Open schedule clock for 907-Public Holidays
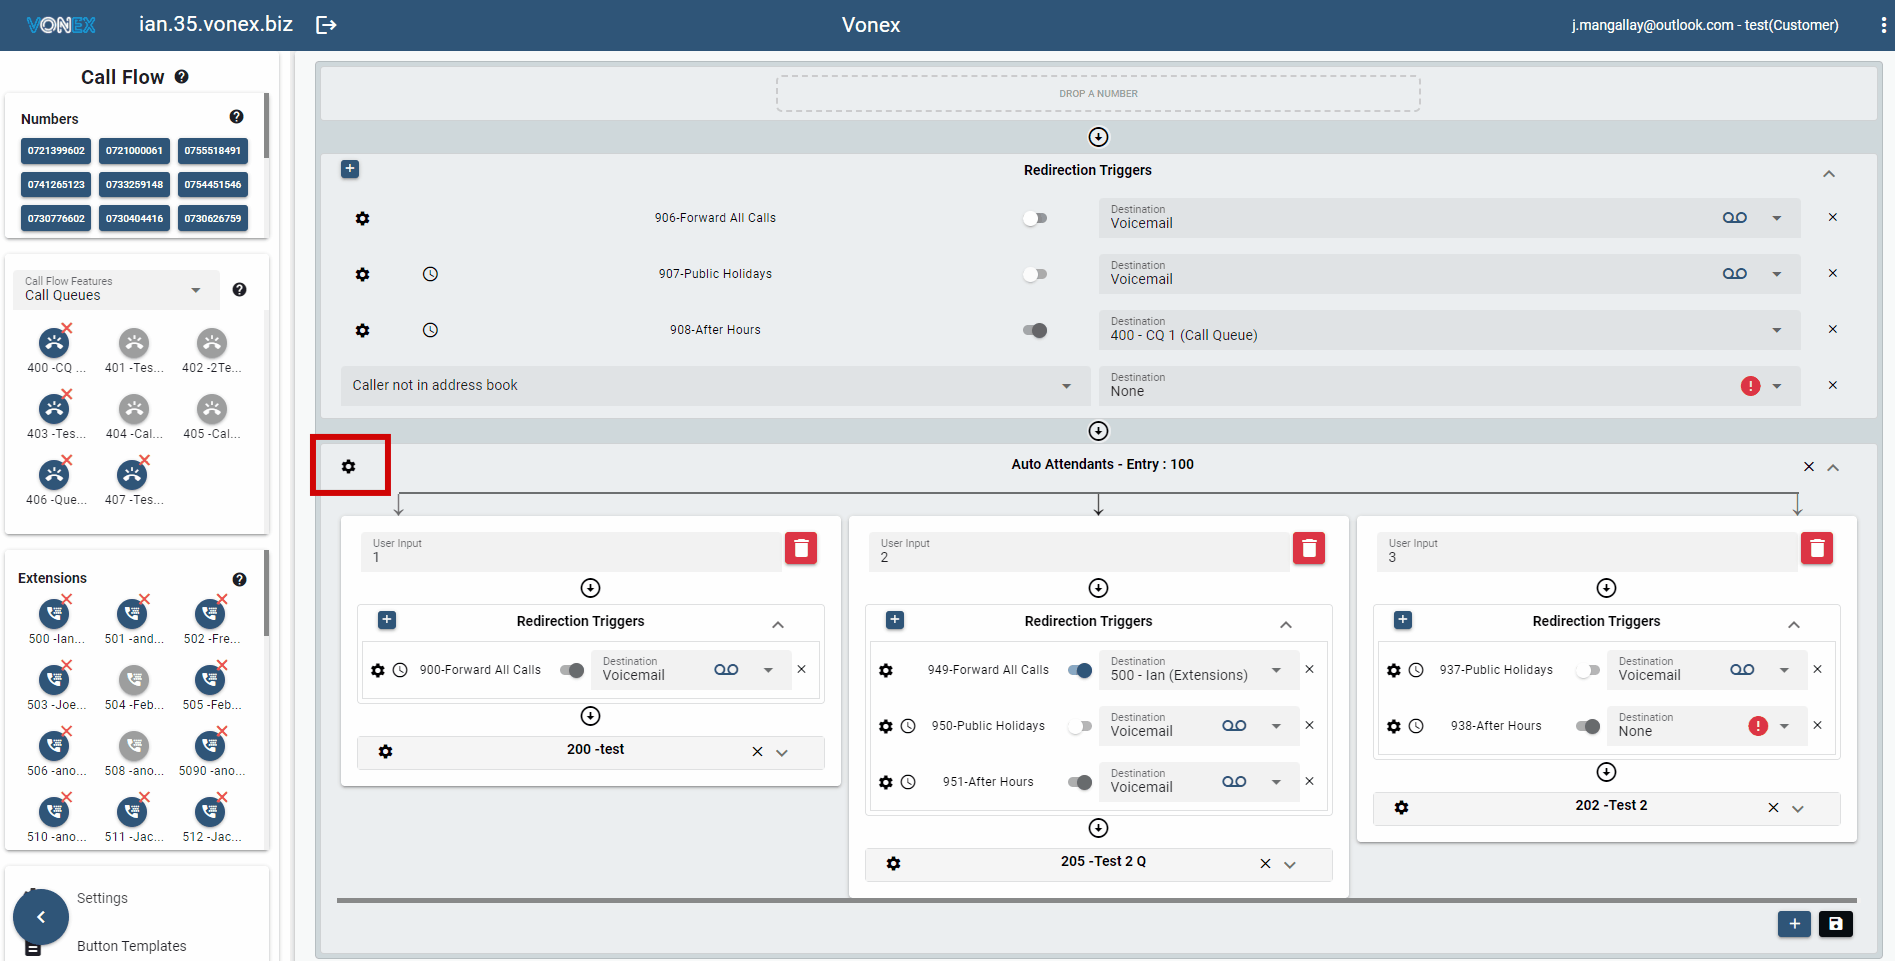The height and width of the screenshot is (961, 1895). (x=430, y=274)
